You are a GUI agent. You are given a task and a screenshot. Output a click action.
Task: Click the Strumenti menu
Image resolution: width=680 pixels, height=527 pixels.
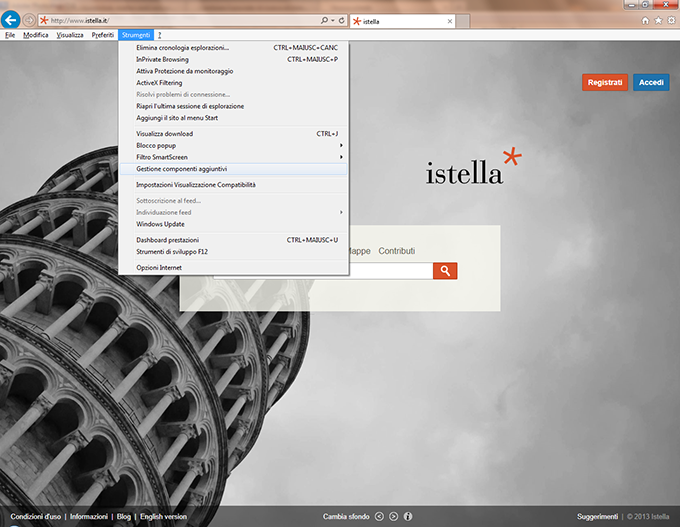click(x=136, y=35)
